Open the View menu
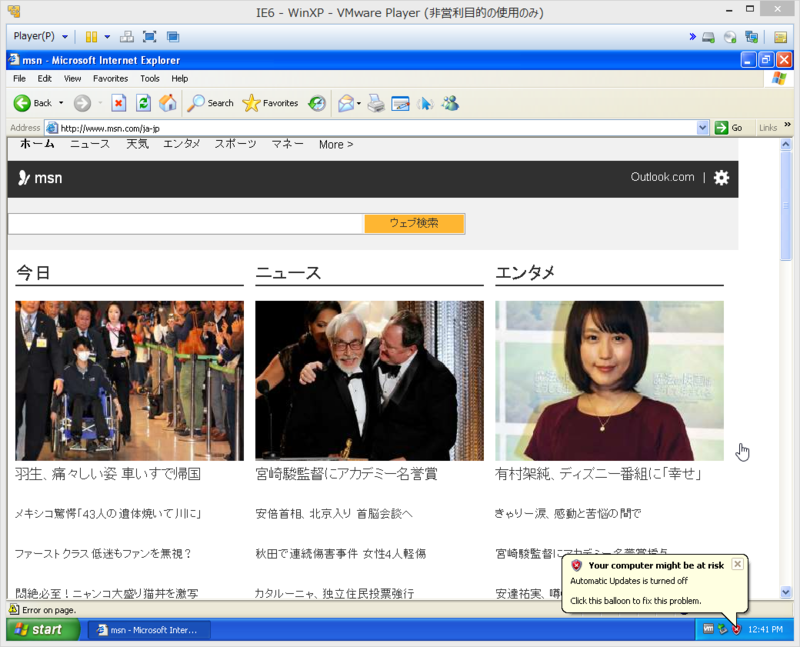This screenshot has width=800, height=647. [x=72, y=78]
